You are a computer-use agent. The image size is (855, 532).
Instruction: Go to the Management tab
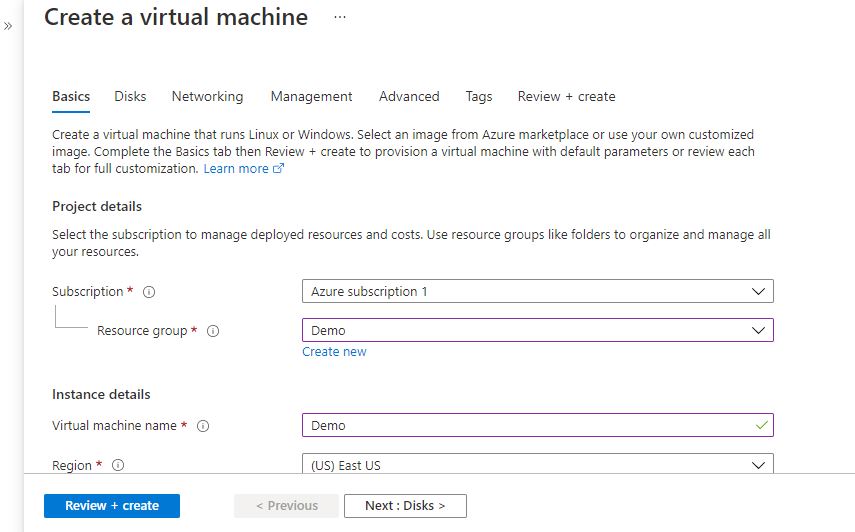point(311,97)
